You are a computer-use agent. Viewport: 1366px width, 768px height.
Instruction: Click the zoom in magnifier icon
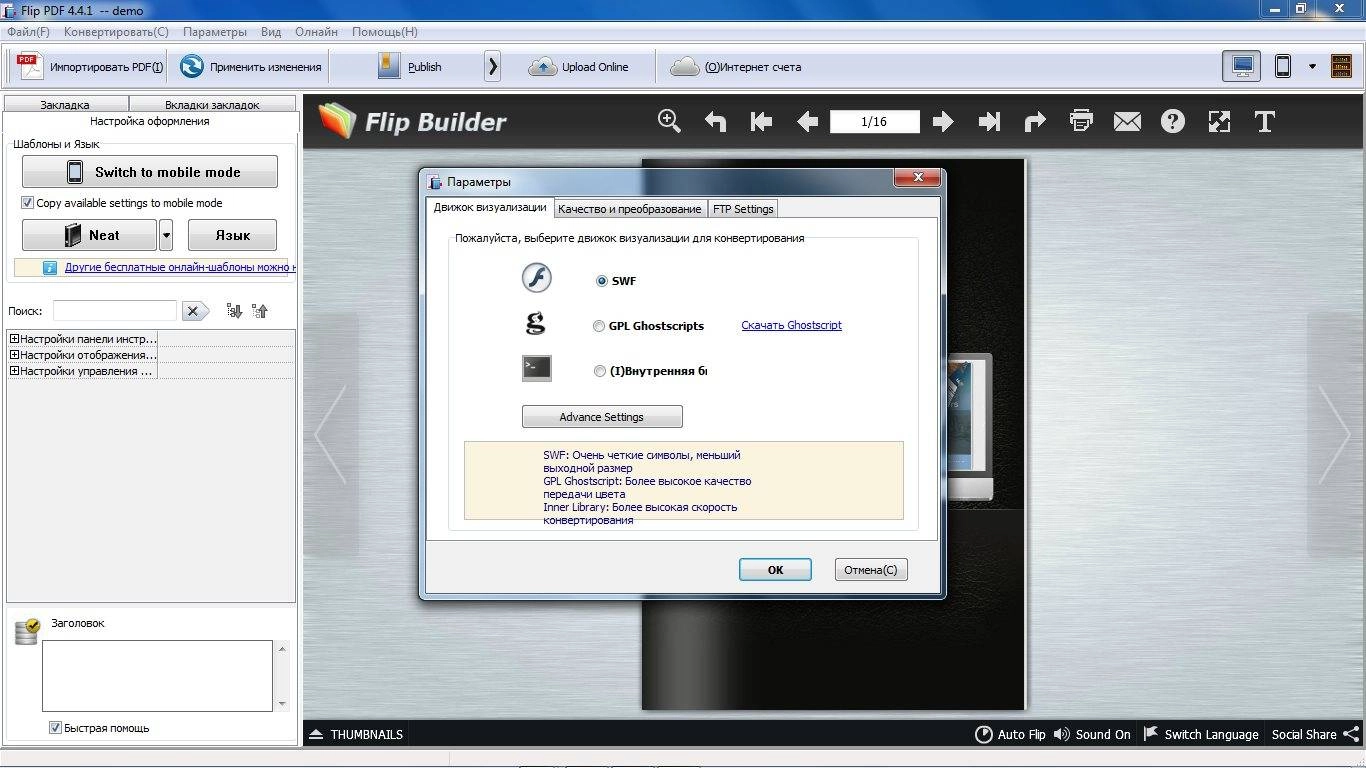click(669, 121)
